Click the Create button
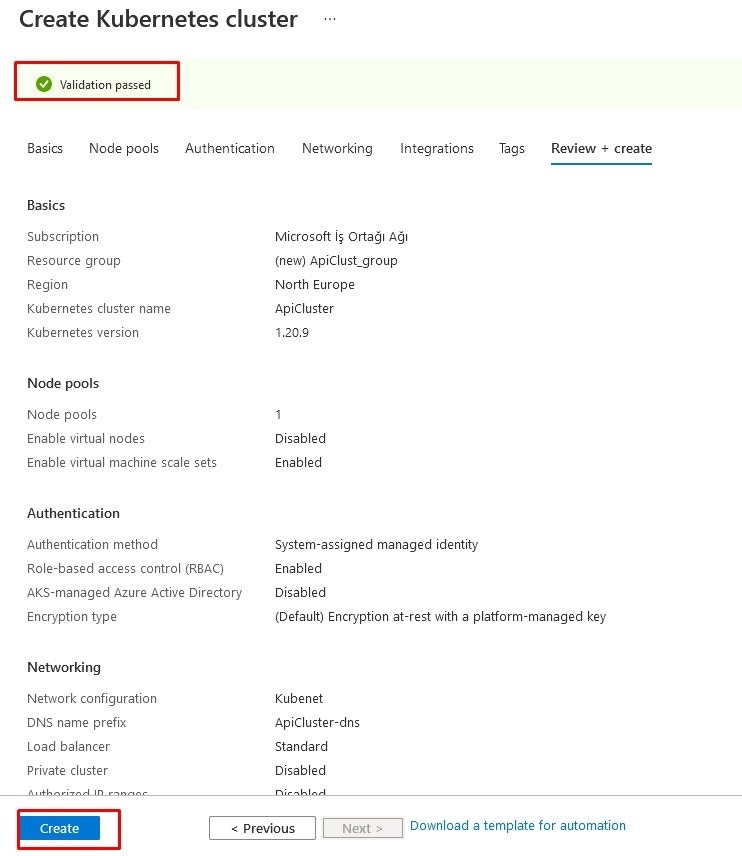The image size is (742, 856). [x=58, y=828]
